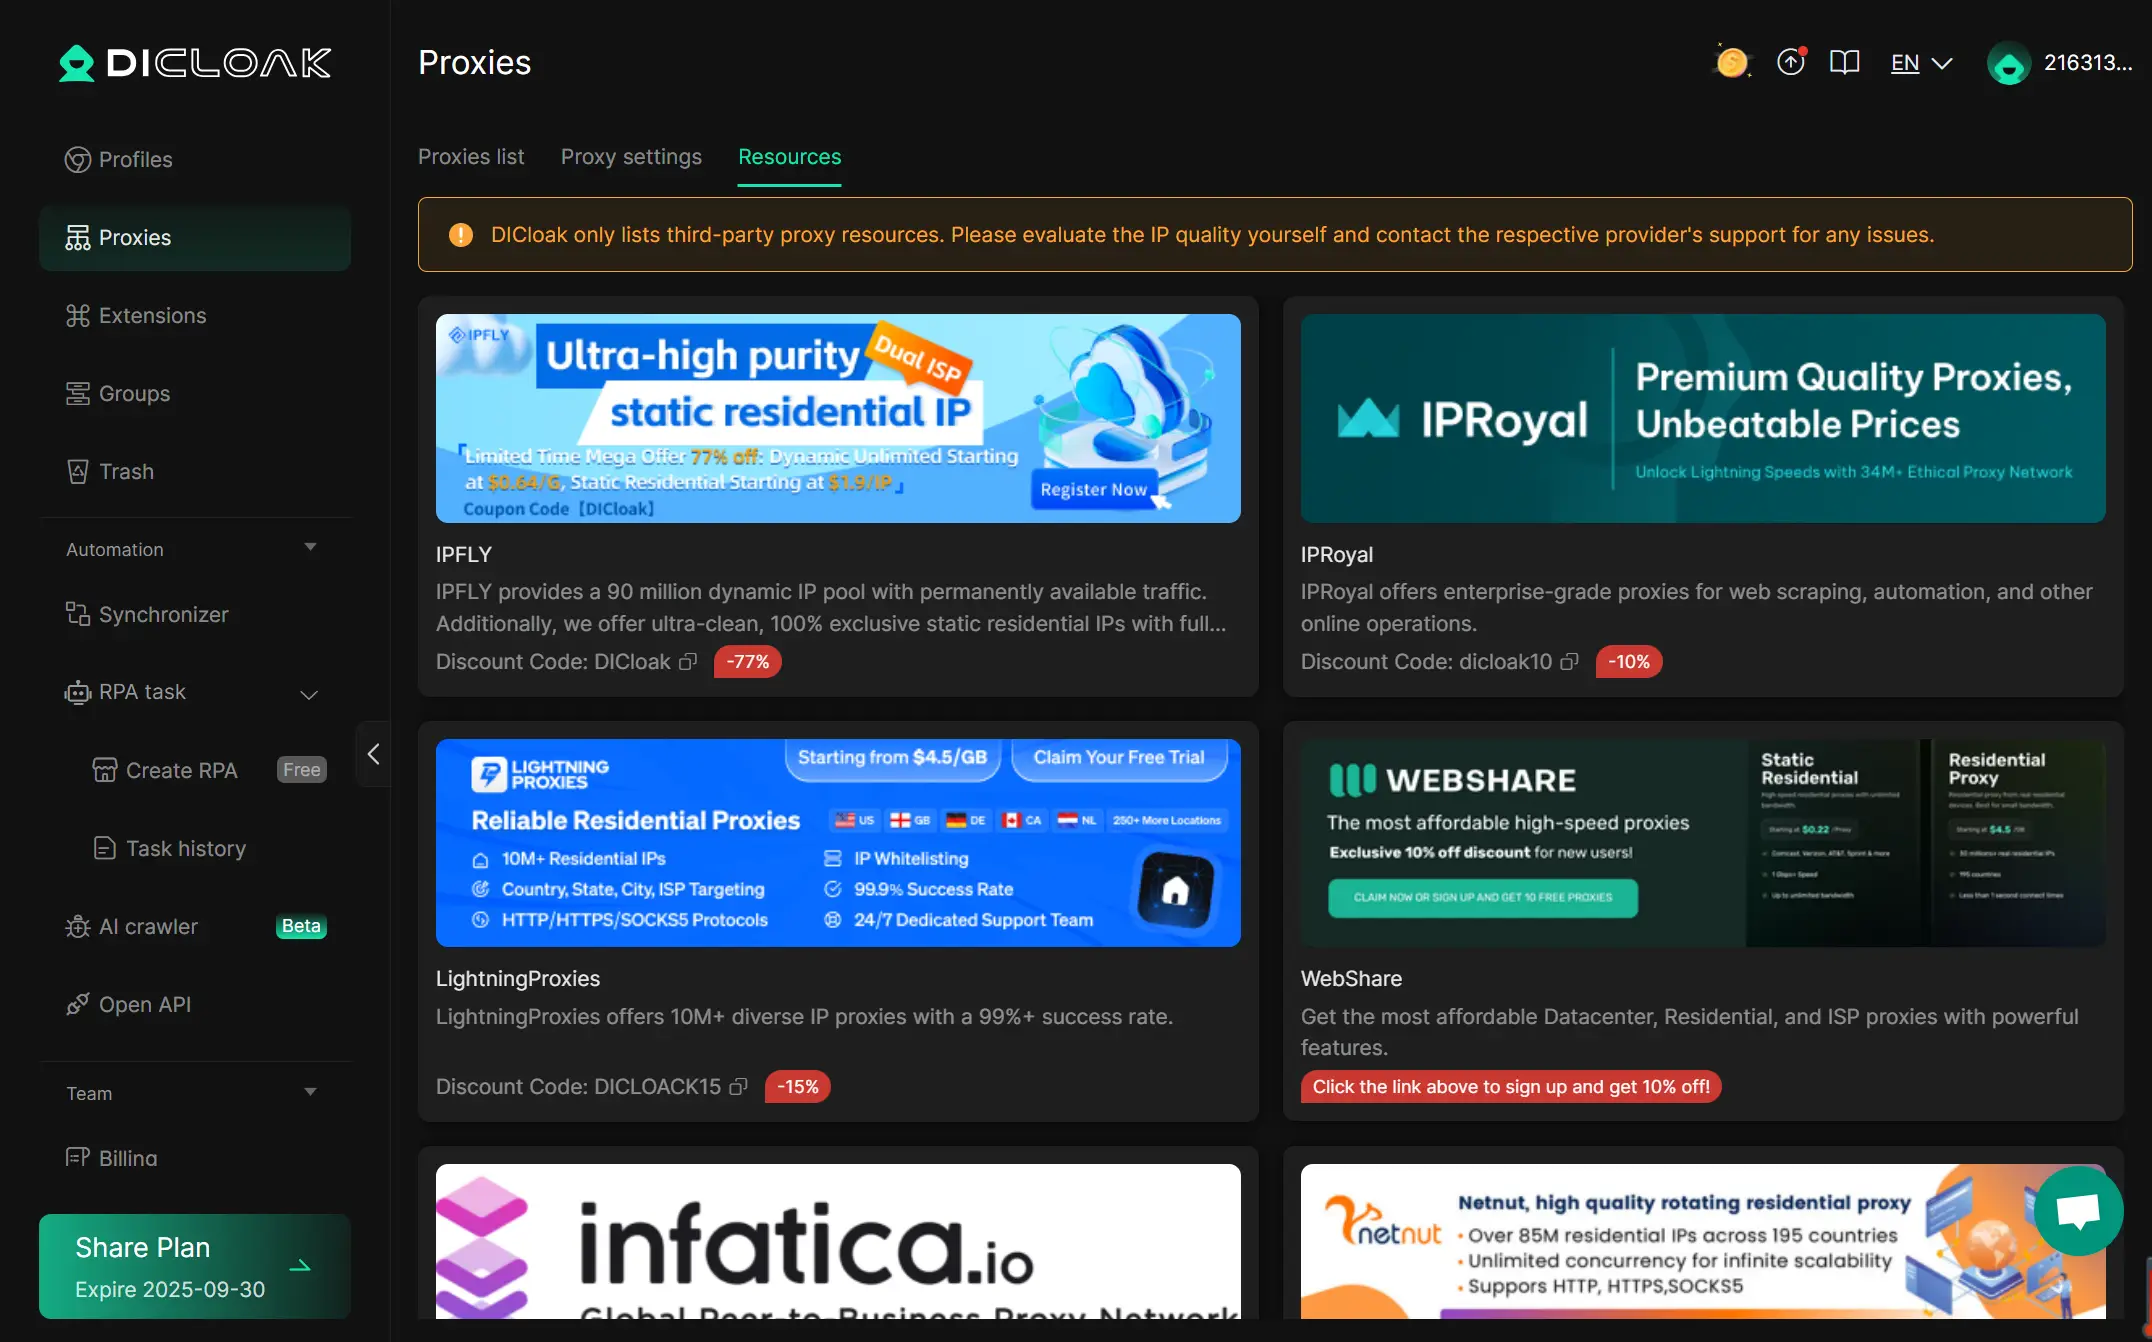Copy the dicloak10 discount code icon

(1570, 662)
